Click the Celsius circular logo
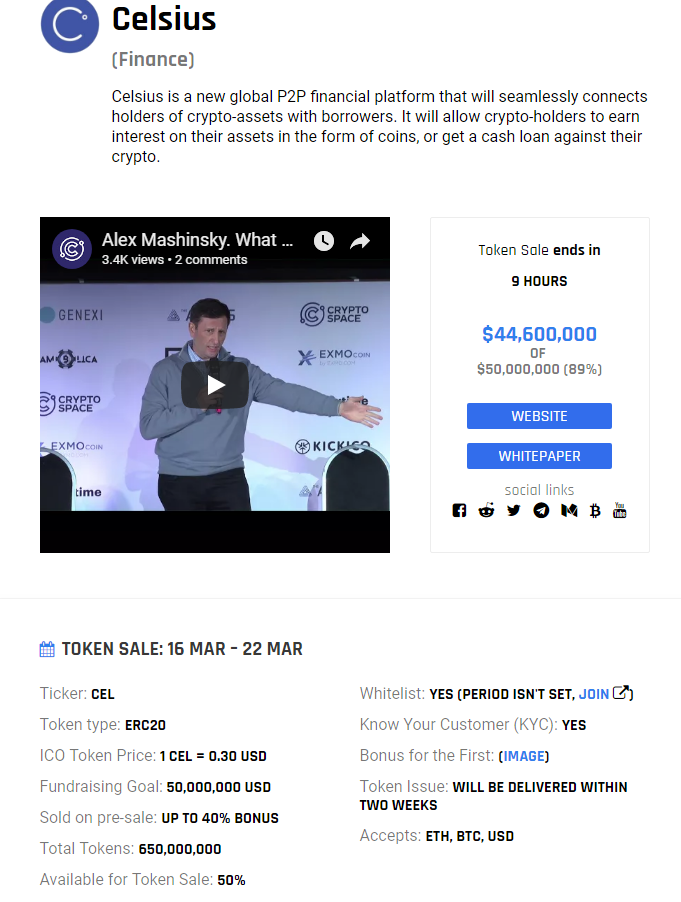 (x=70, y=25)
